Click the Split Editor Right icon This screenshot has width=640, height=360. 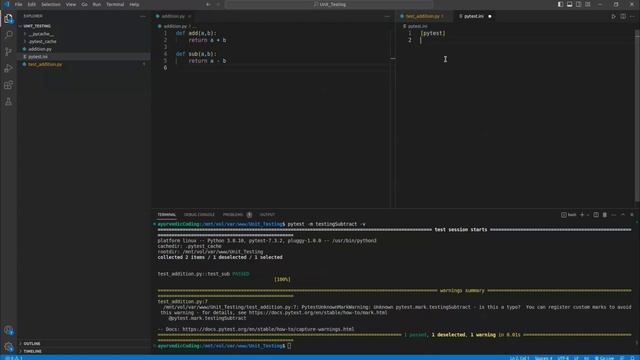click(623, 16)
